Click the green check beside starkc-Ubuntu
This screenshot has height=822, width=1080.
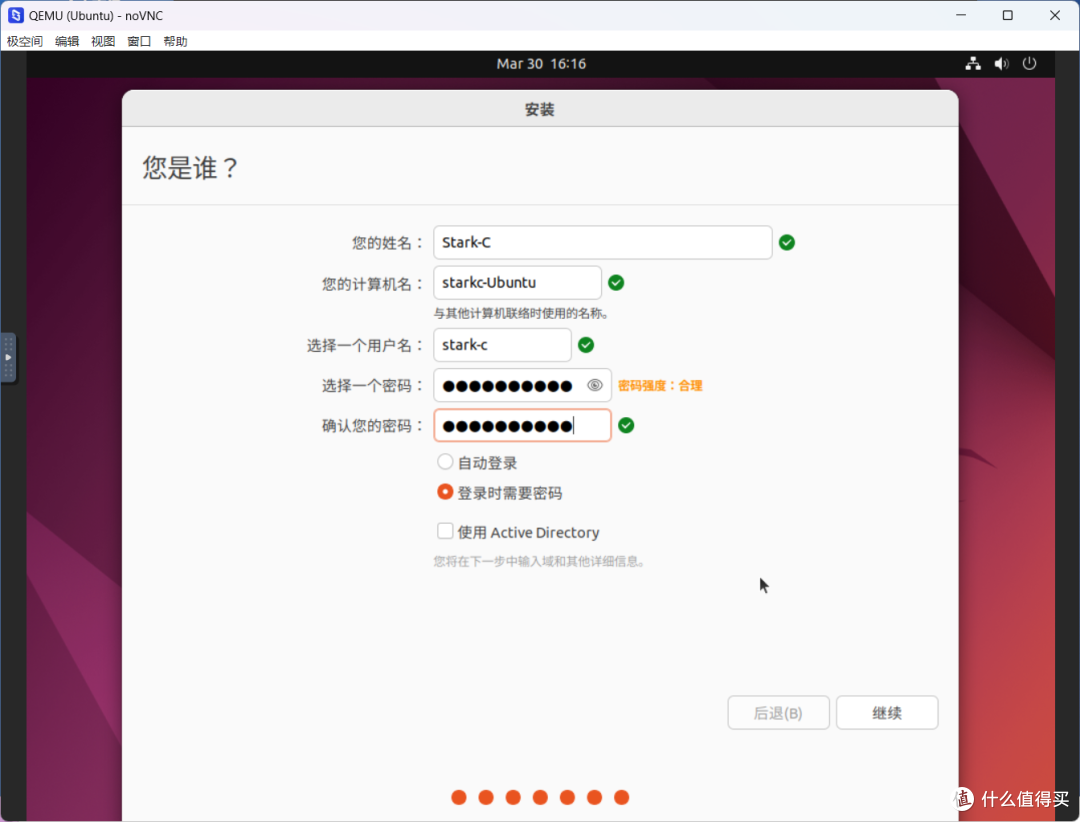pos(616,282)
